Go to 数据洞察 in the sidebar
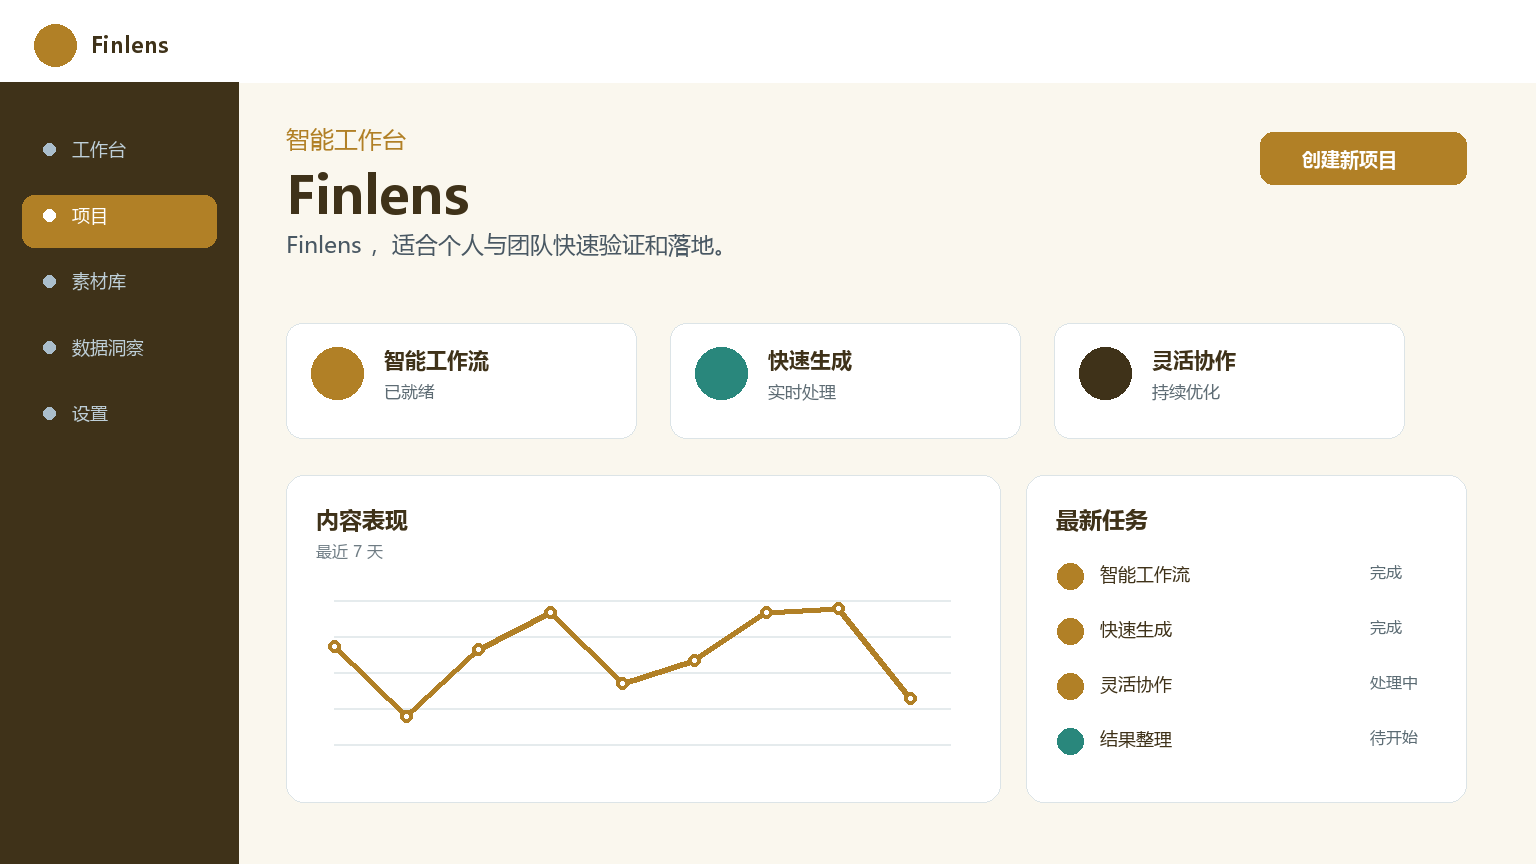Viewport: 1536px width, 864px height. pyautogui.click(x=119, y=348)
